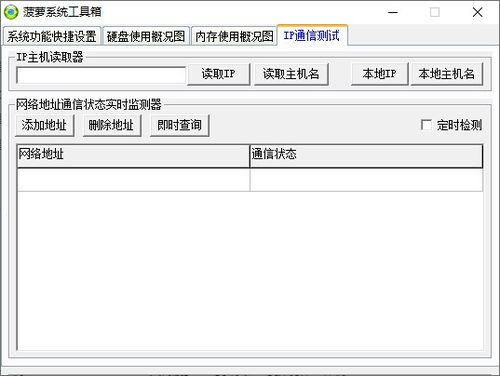The height and width of the screenshot is (376, 500).
Task: Click the 网络地址 column header
Action: (133, 156)
